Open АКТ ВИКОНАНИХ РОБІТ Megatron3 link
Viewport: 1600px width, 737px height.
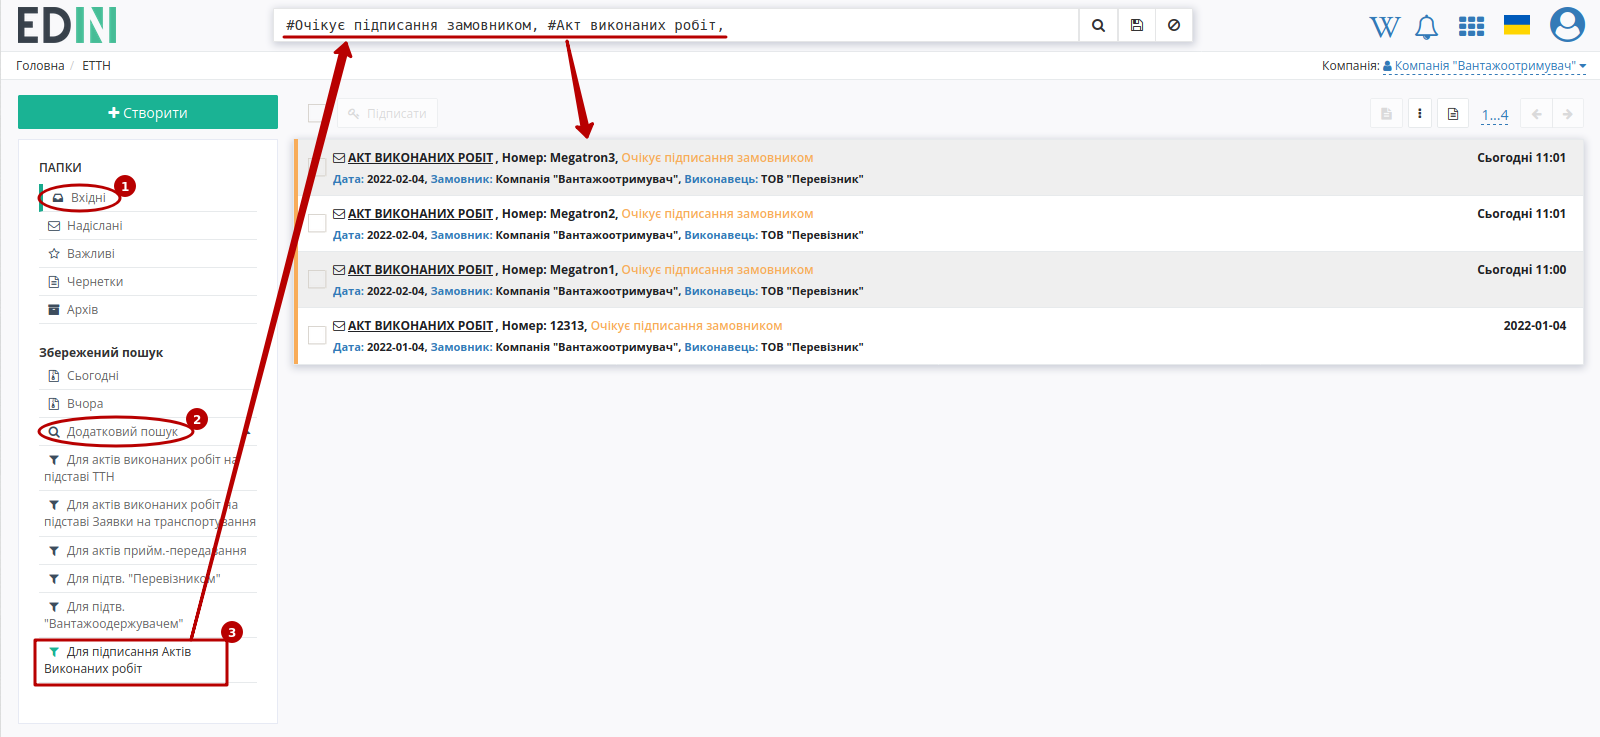[x=420, y=158]
